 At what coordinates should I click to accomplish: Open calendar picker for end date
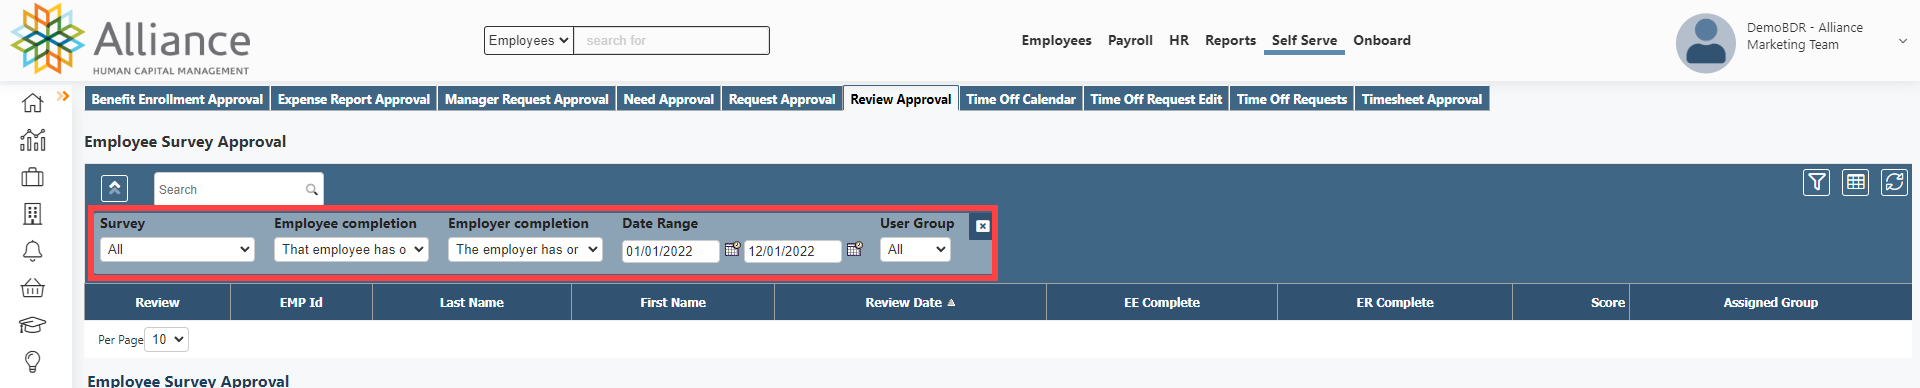[854, 249]
